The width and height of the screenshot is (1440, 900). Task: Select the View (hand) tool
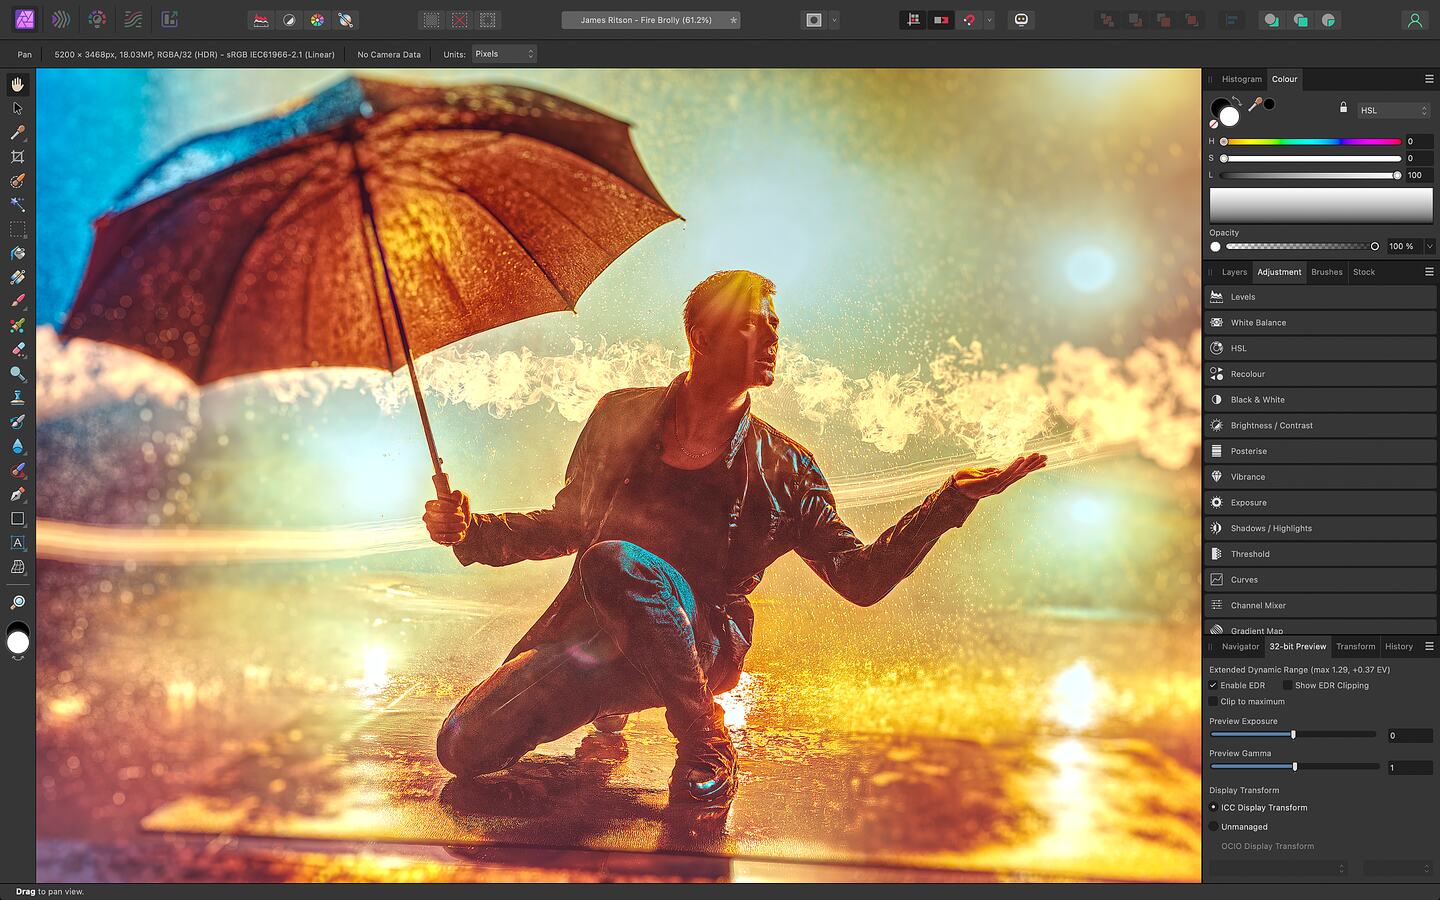17,85
